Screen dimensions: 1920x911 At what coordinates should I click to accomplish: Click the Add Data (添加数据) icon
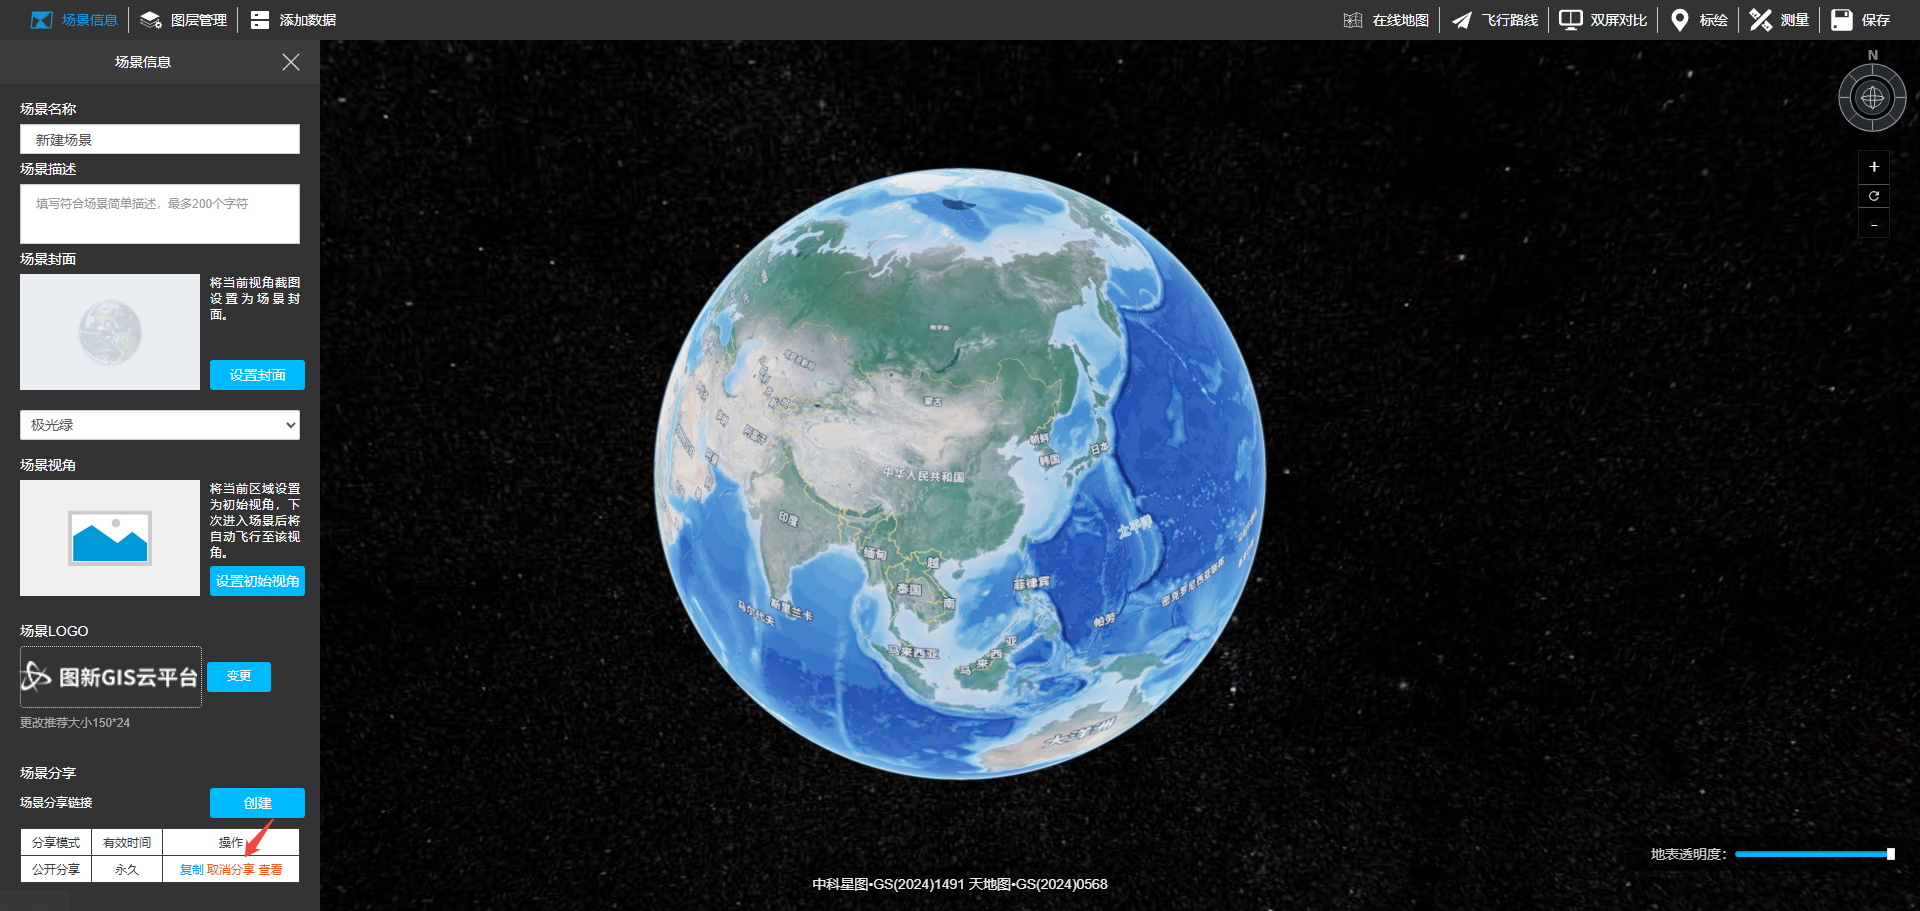(x=260, y=20)
